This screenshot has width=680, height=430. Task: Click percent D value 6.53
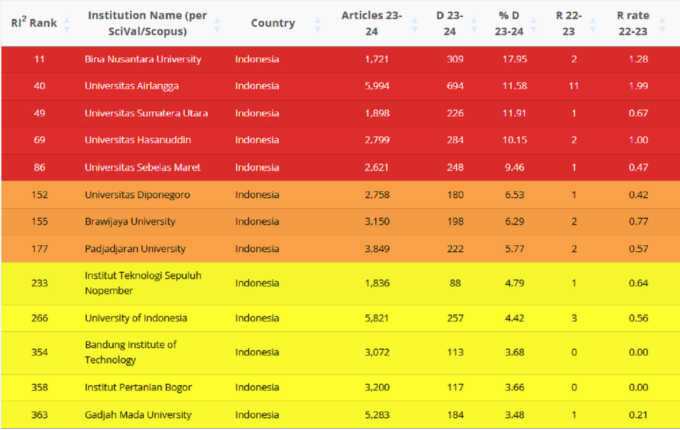point(515,195)
